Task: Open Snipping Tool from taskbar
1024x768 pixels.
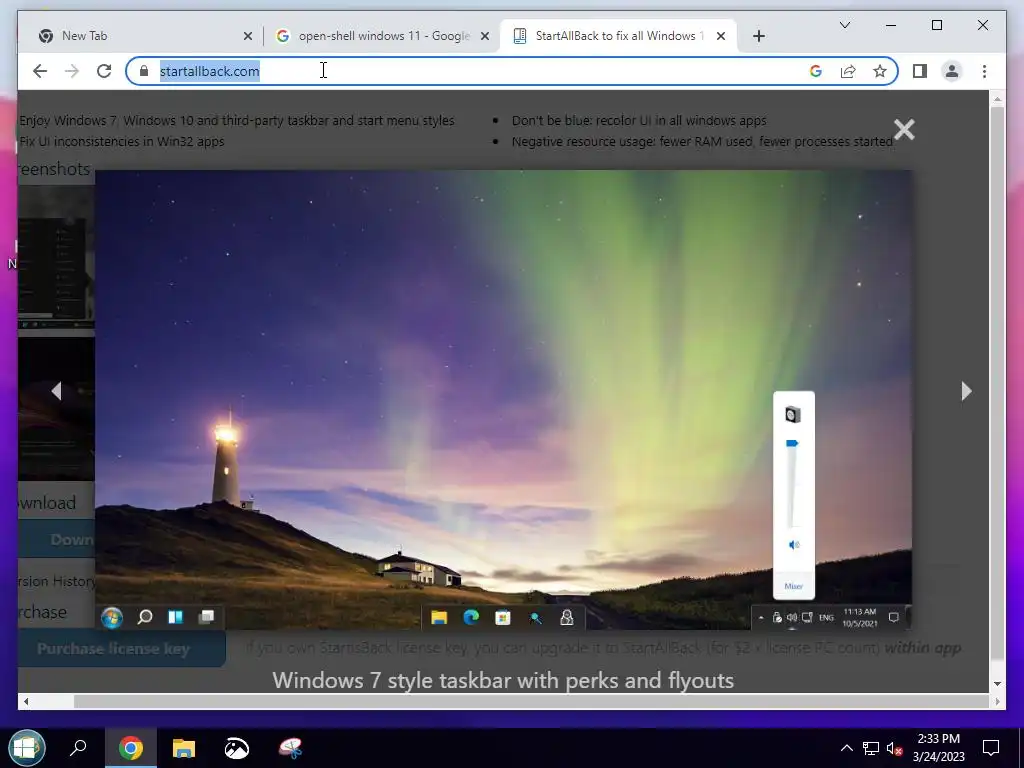Action: point(290,748)
